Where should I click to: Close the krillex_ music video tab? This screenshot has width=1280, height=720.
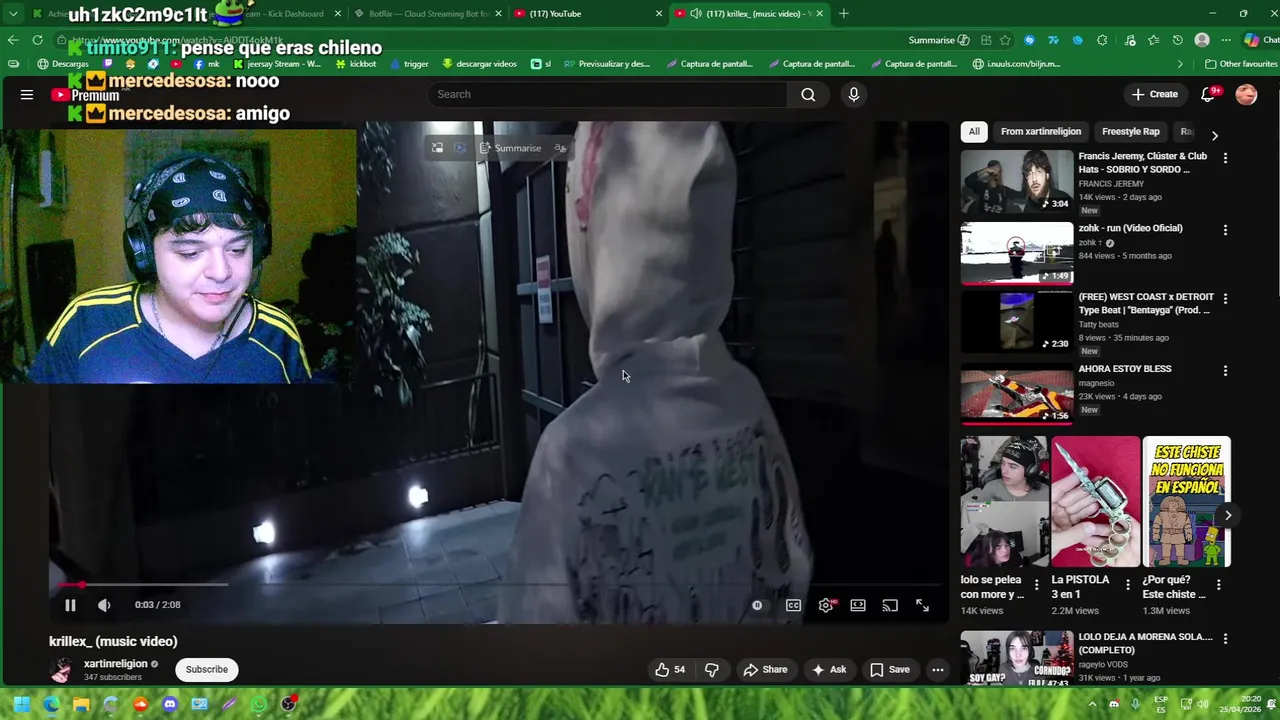820,14
